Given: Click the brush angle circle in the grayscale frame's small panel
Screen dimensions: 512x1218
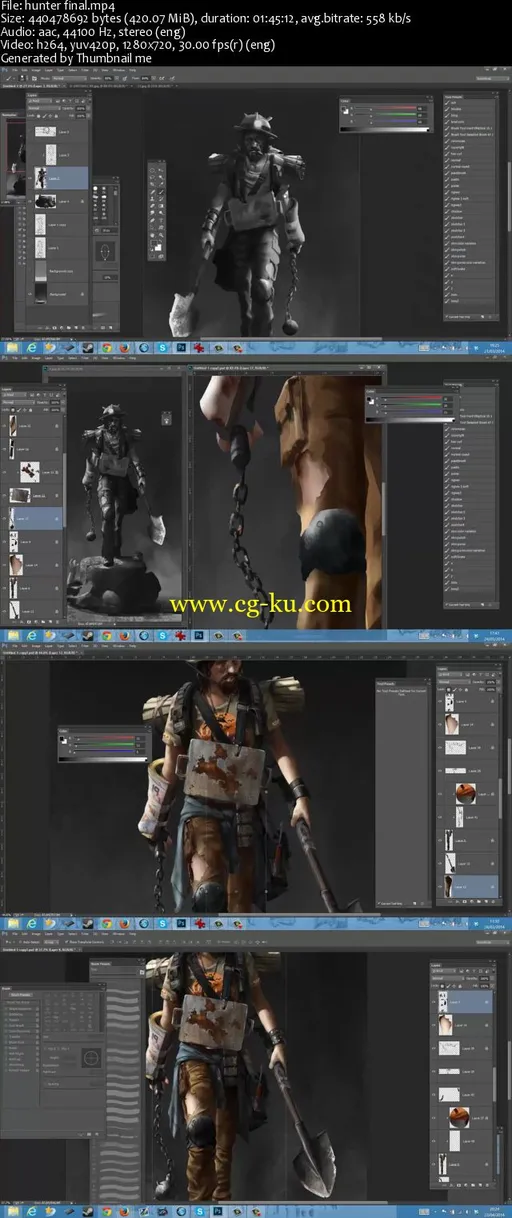Looking at the screenshot, I should point(105,251).
